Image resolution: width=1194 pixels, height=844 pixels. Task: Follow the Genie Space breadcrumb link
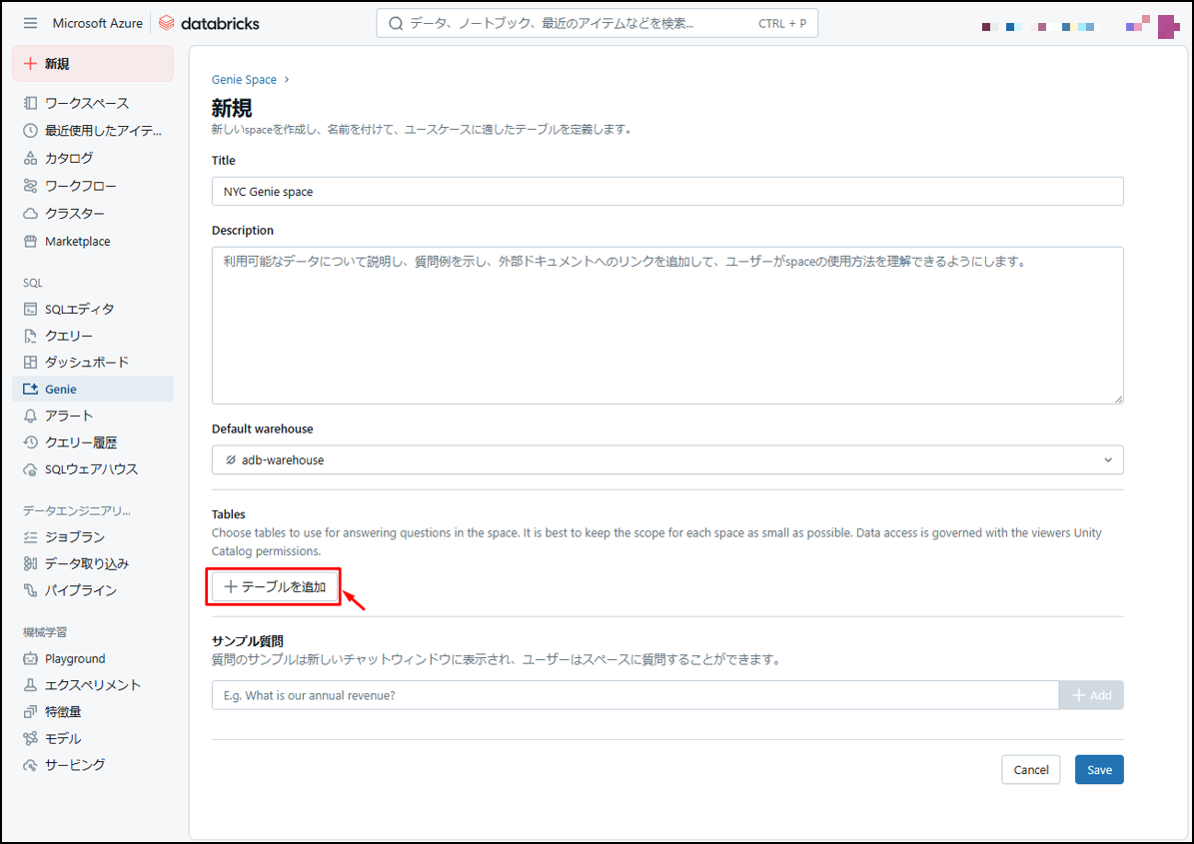(x=244, y=80)
